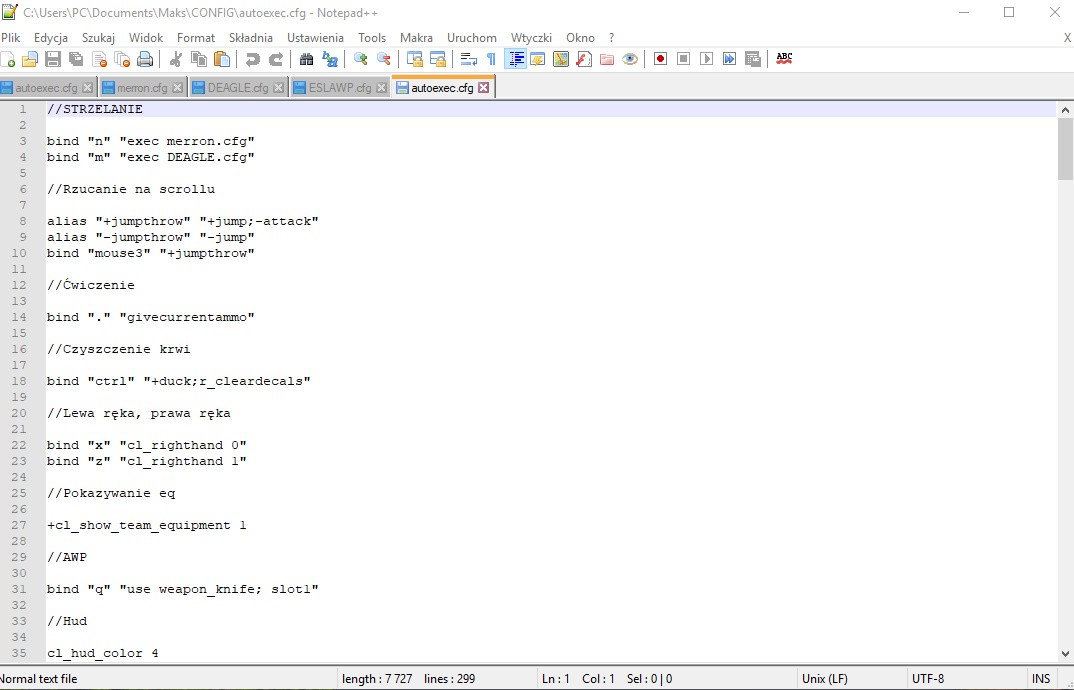Click the Stop recording macro icon
This screenshot has width=1074, height=690.
coord(684,60)
